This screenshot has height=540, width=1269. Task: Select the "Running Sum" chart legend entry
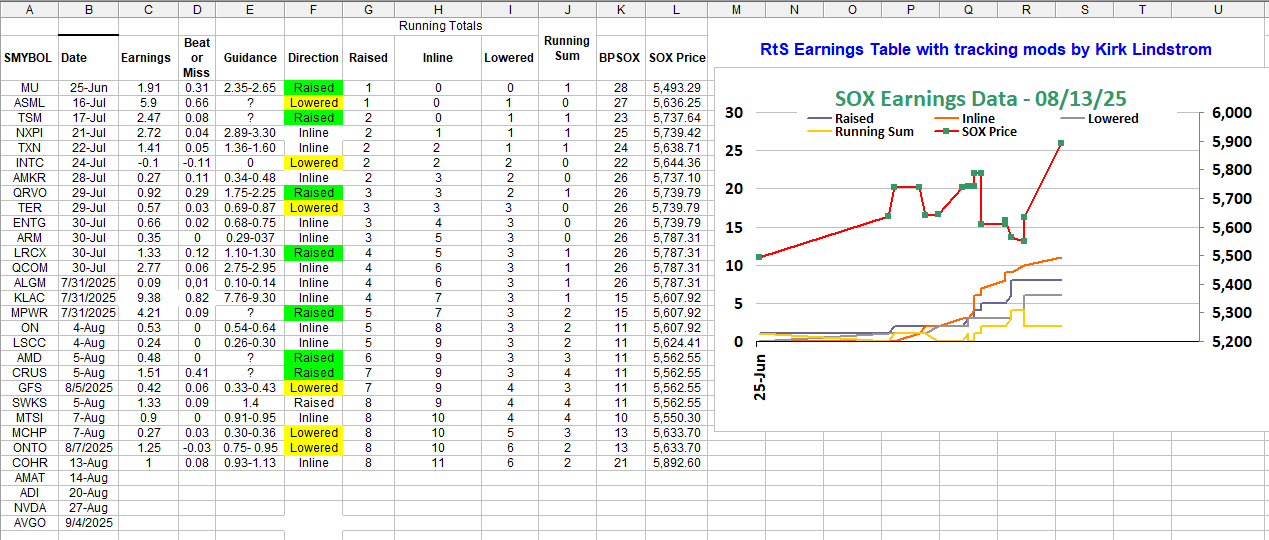872,131
